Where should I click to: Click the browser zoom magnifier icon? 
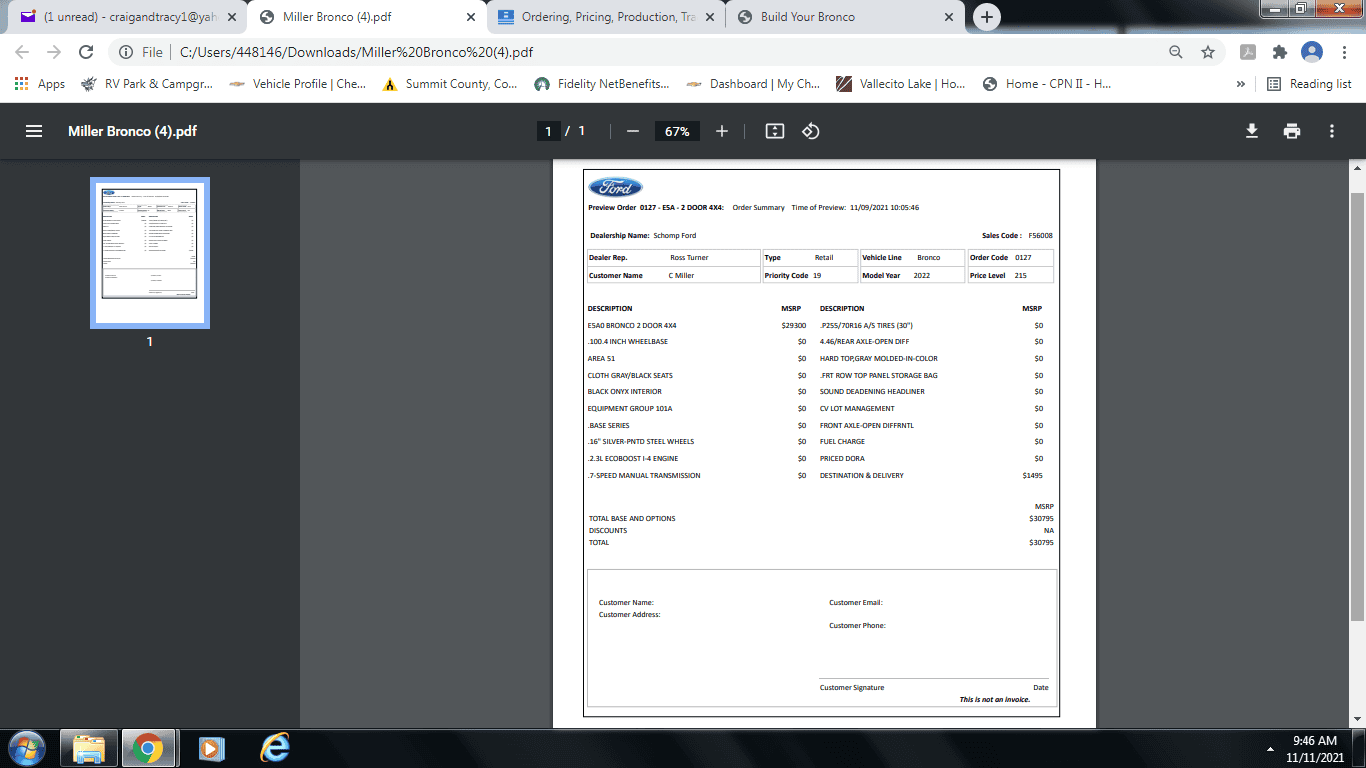point(1176,52)
